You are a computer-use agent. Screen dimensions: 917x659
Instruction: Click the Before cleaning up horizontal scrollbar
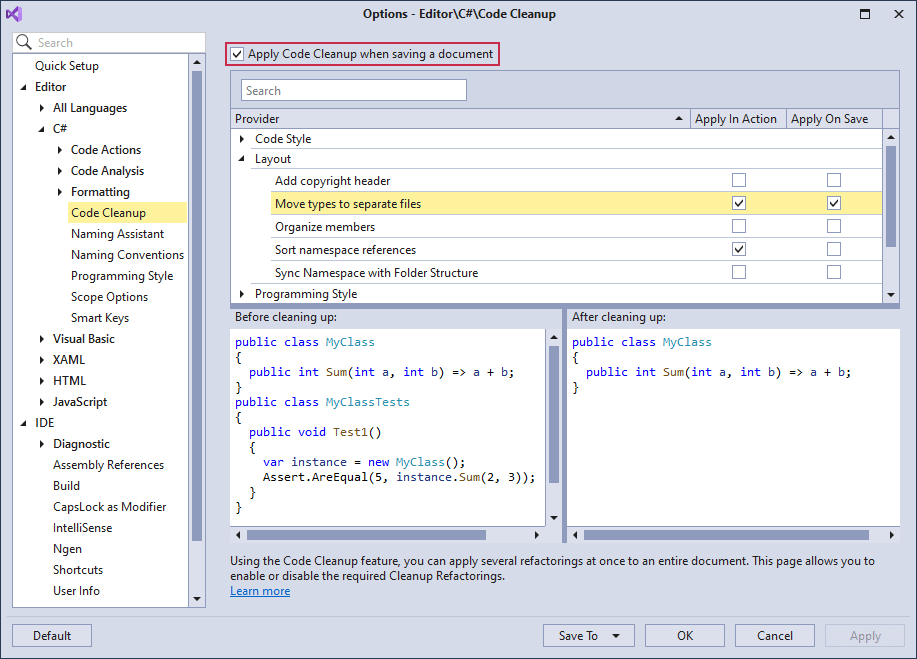[x=366, y=535]
